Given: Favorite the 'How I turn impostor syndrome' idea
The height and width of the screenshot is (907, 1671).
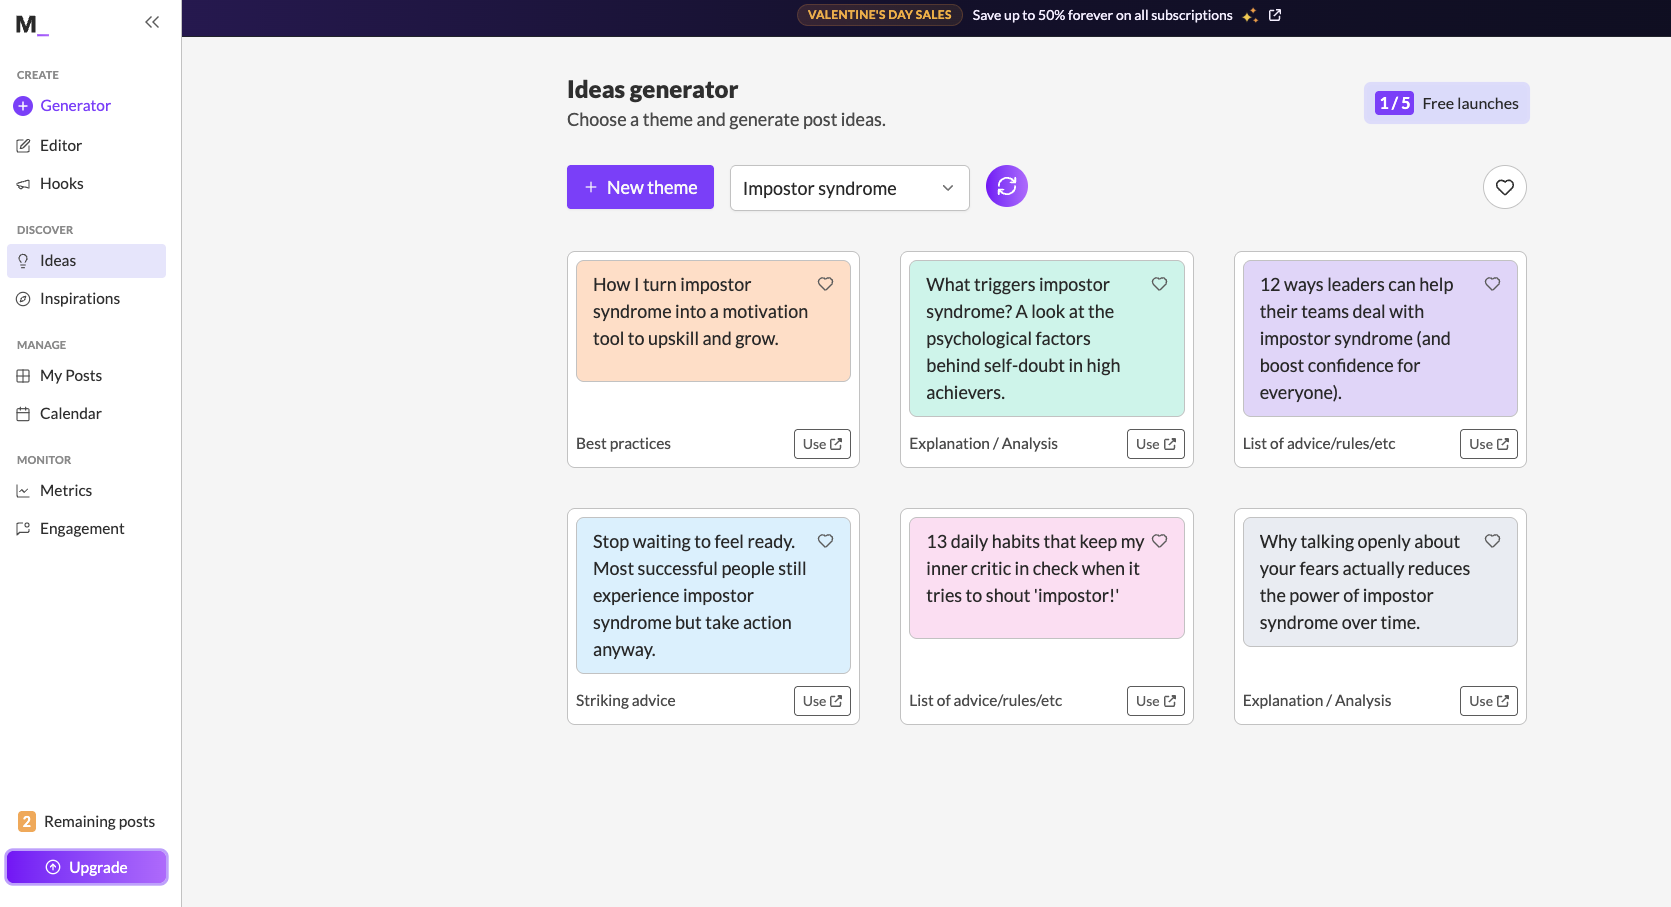Looking at the screenshot, I should tap(826, 284).
